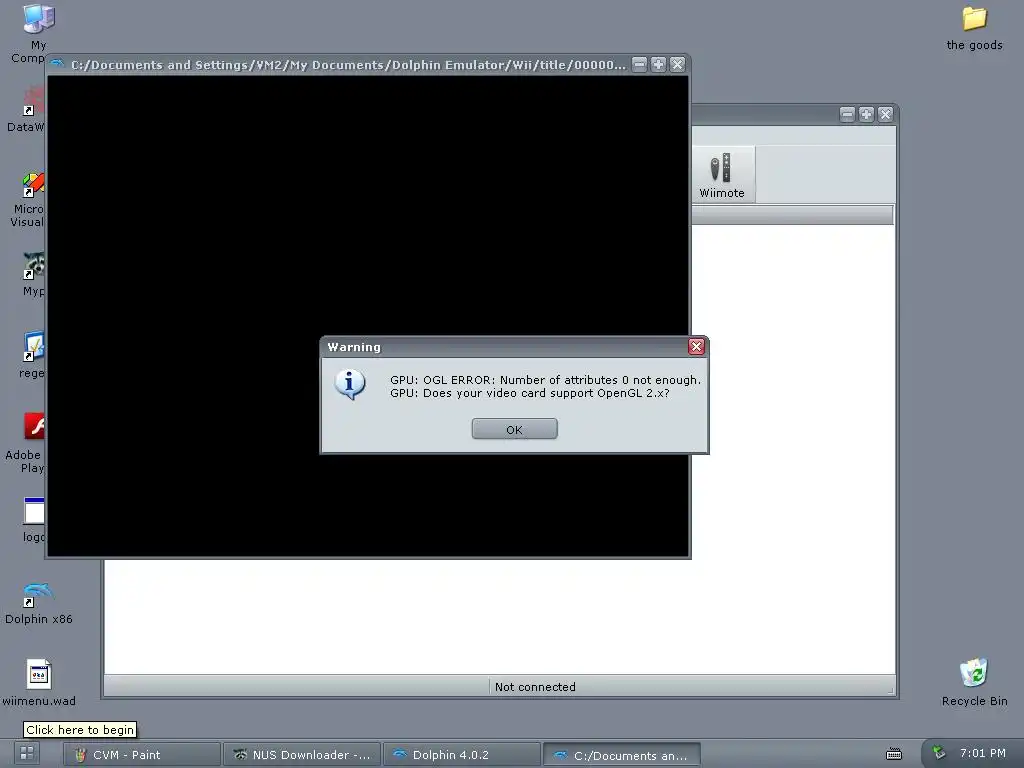Close the Dolphin game render window
This screenshot has height=768, width=1024.
click(677, 64)
